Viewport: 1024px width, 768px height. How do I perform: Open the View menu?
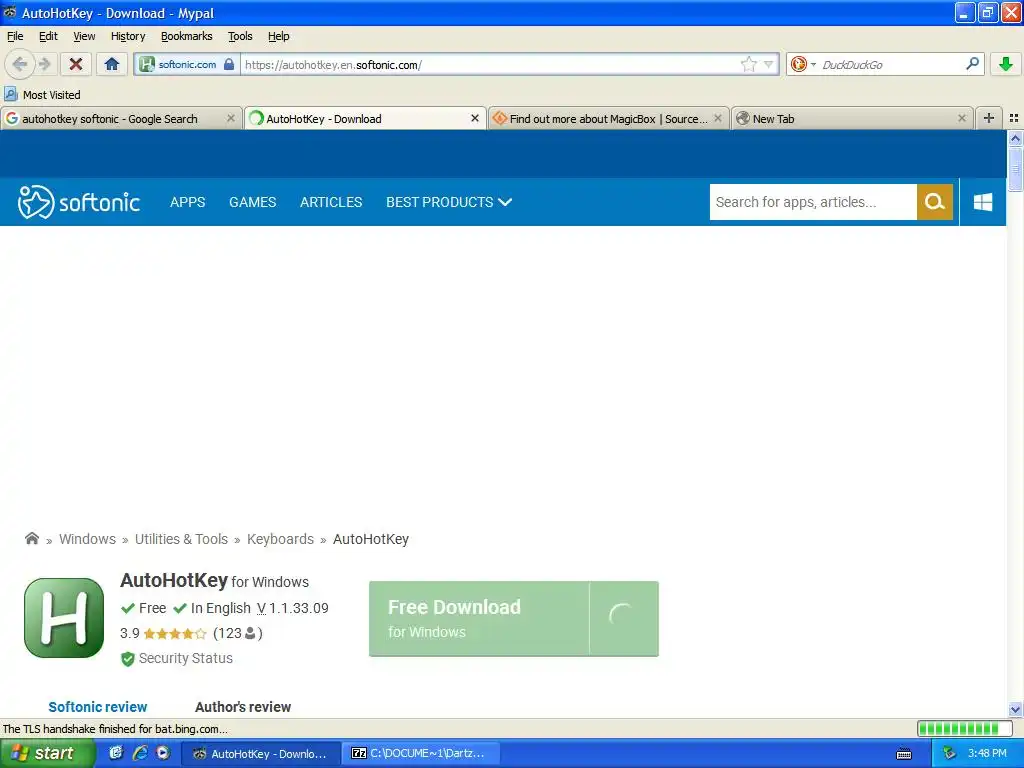coord(84,36)
